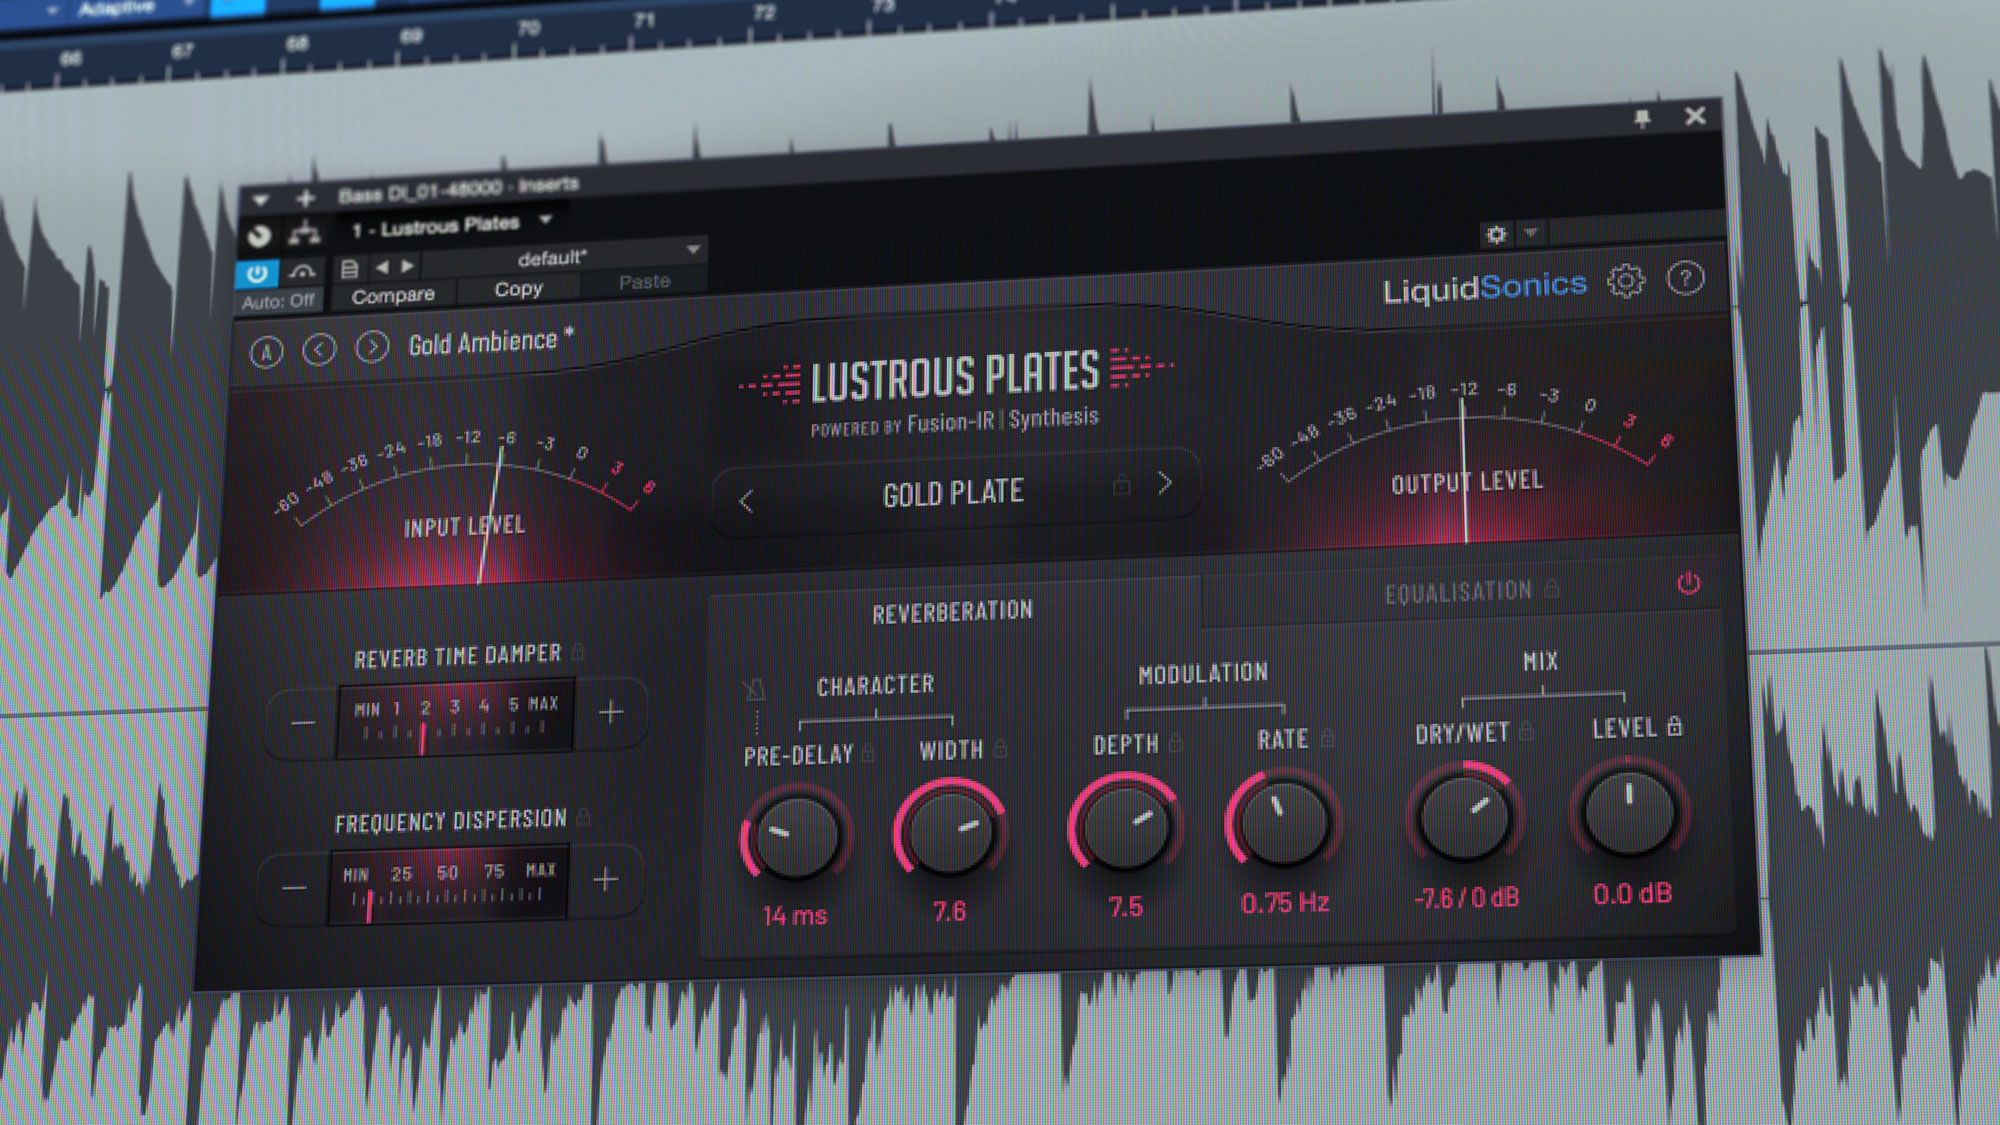Open the help question mark icon

click(x=1686, y=279)
